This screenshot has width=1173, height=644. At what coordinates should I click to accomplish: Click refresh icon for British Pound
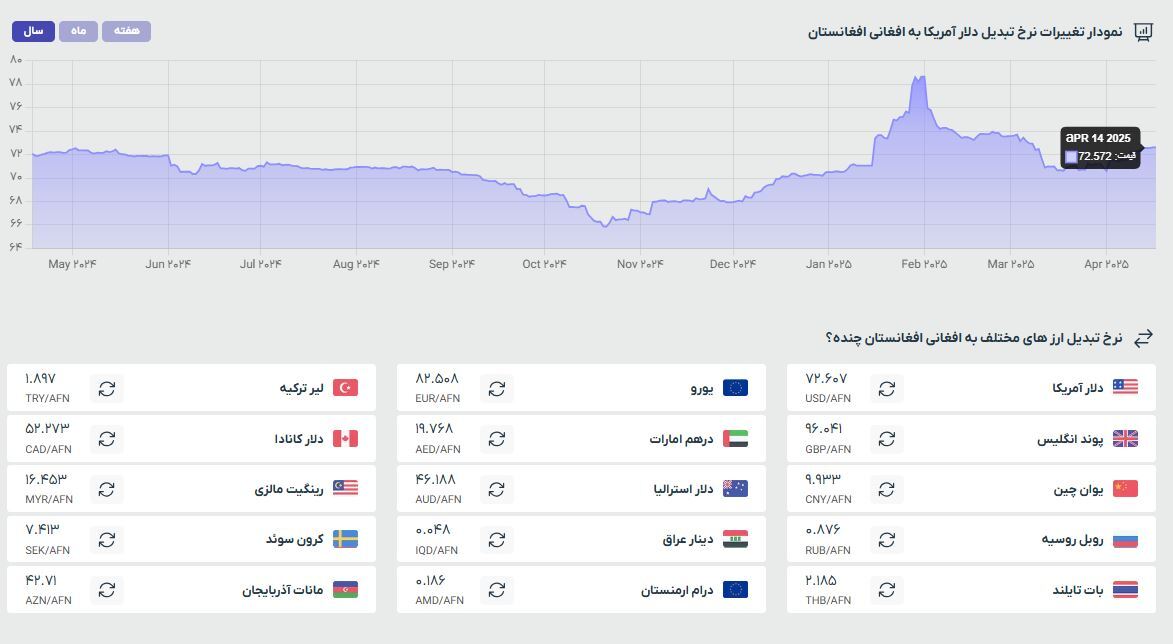(x=886, y=439)
